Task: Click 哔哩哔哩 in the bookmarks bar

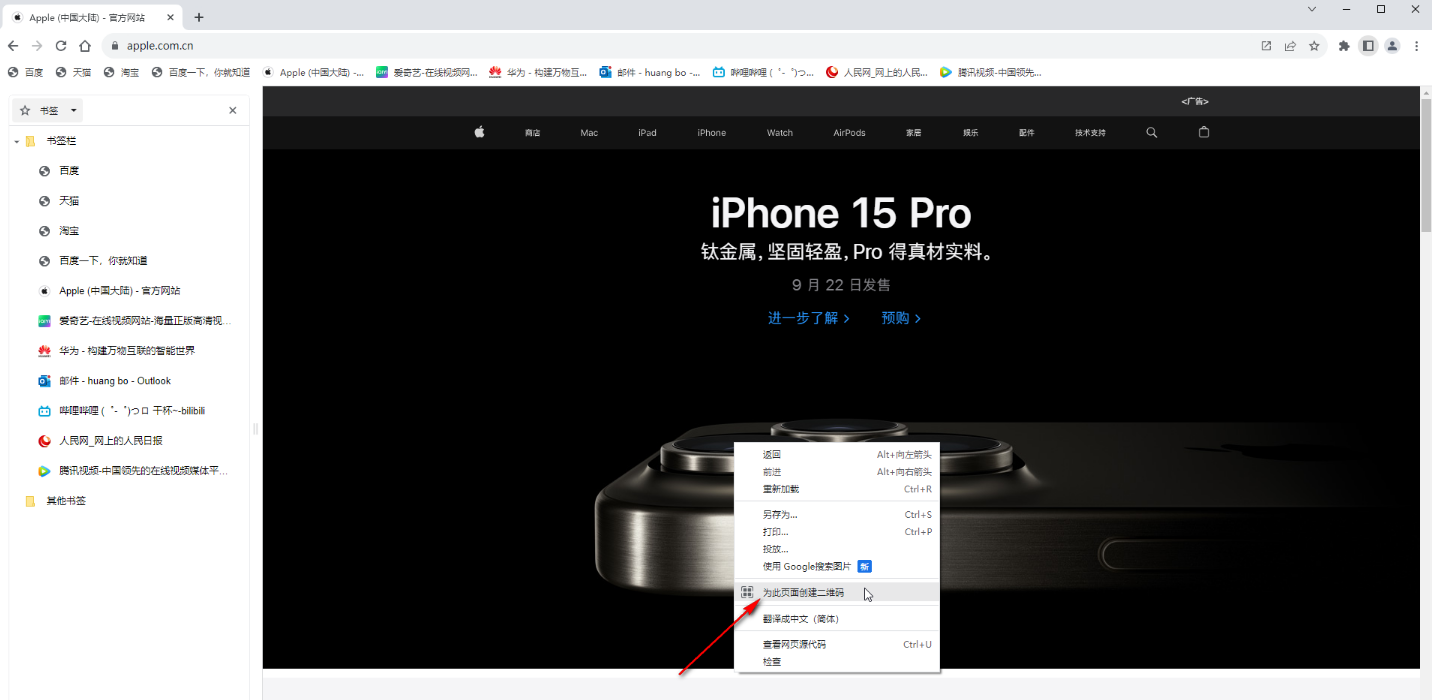Action: tap(763, 72)
